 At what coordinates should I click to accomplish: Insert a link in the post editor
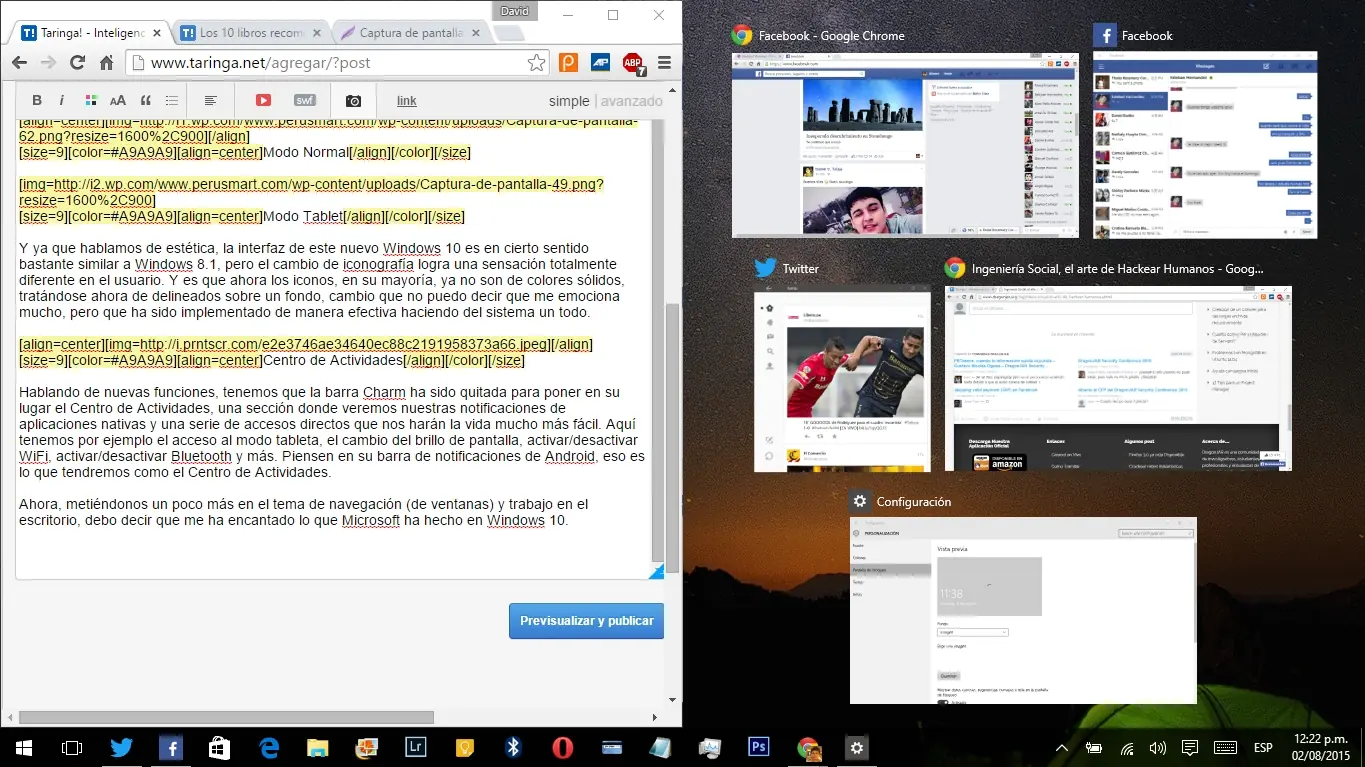click(407, 101)
